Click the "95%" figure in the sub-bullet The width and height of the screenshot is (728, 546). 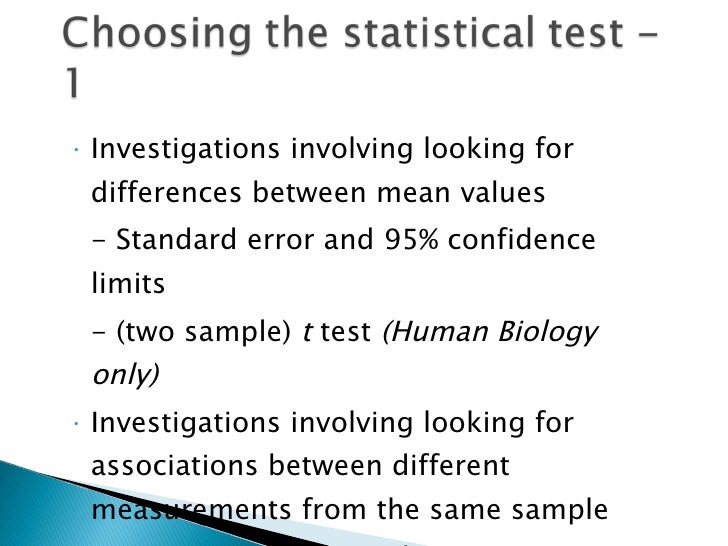point(411,240)
